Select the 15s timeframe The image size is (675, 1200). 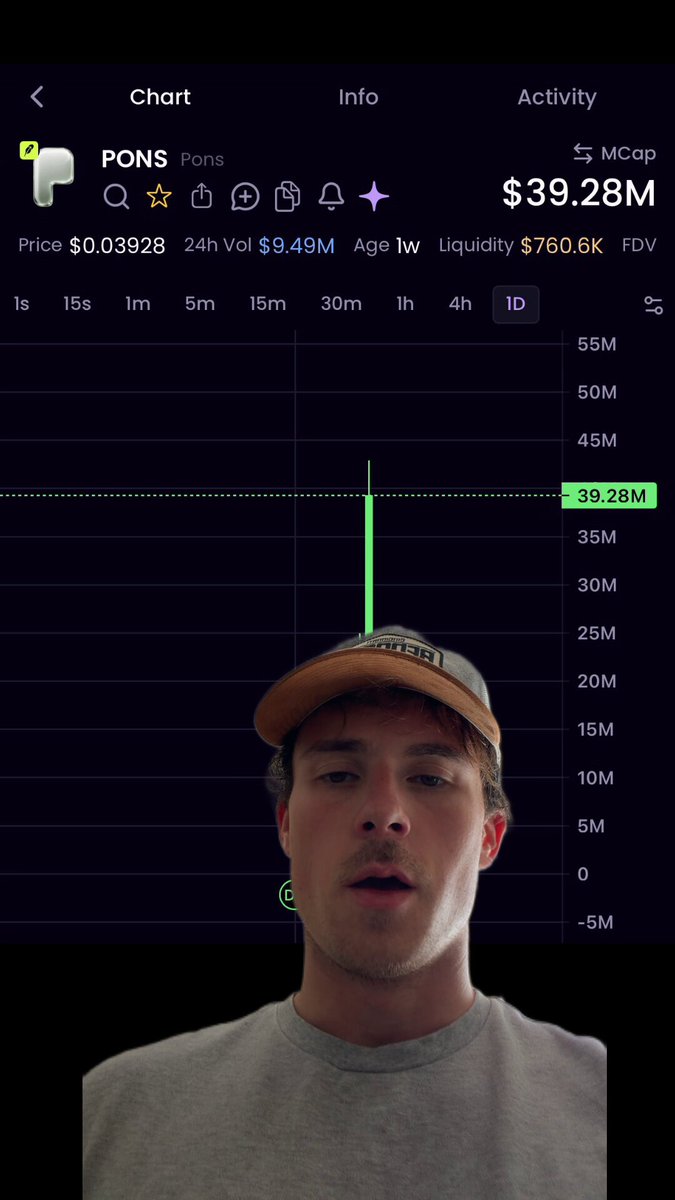point(77,304)
